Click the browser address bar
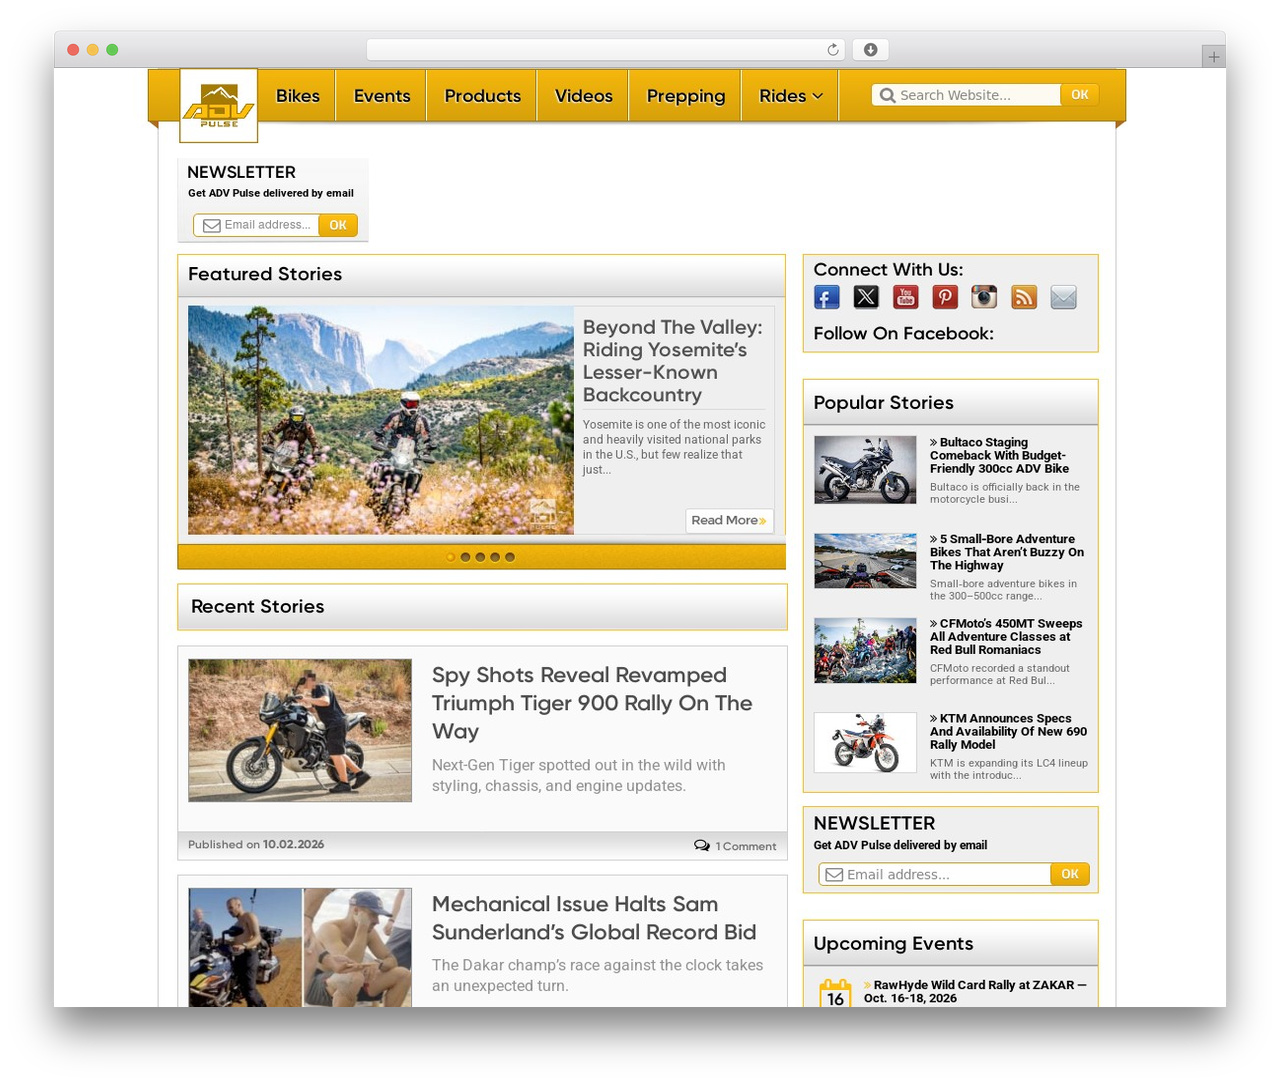1280x1084 pixels. click(x=606, y=50)
